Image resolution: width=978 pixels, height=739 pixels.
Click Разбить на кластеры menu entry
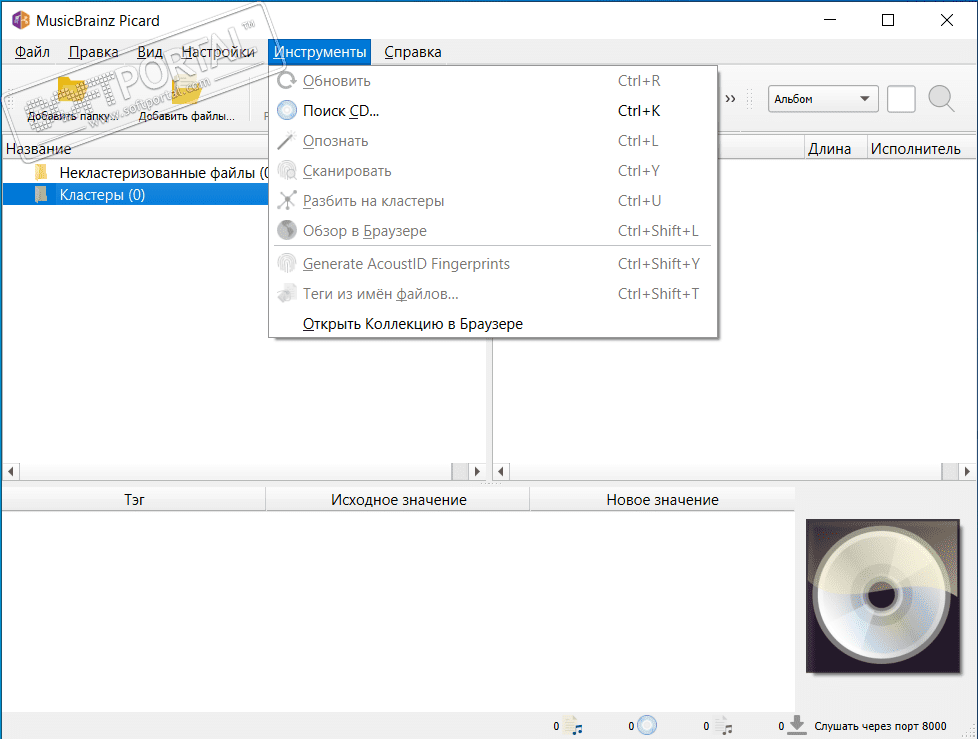click(x=493, y=201)
